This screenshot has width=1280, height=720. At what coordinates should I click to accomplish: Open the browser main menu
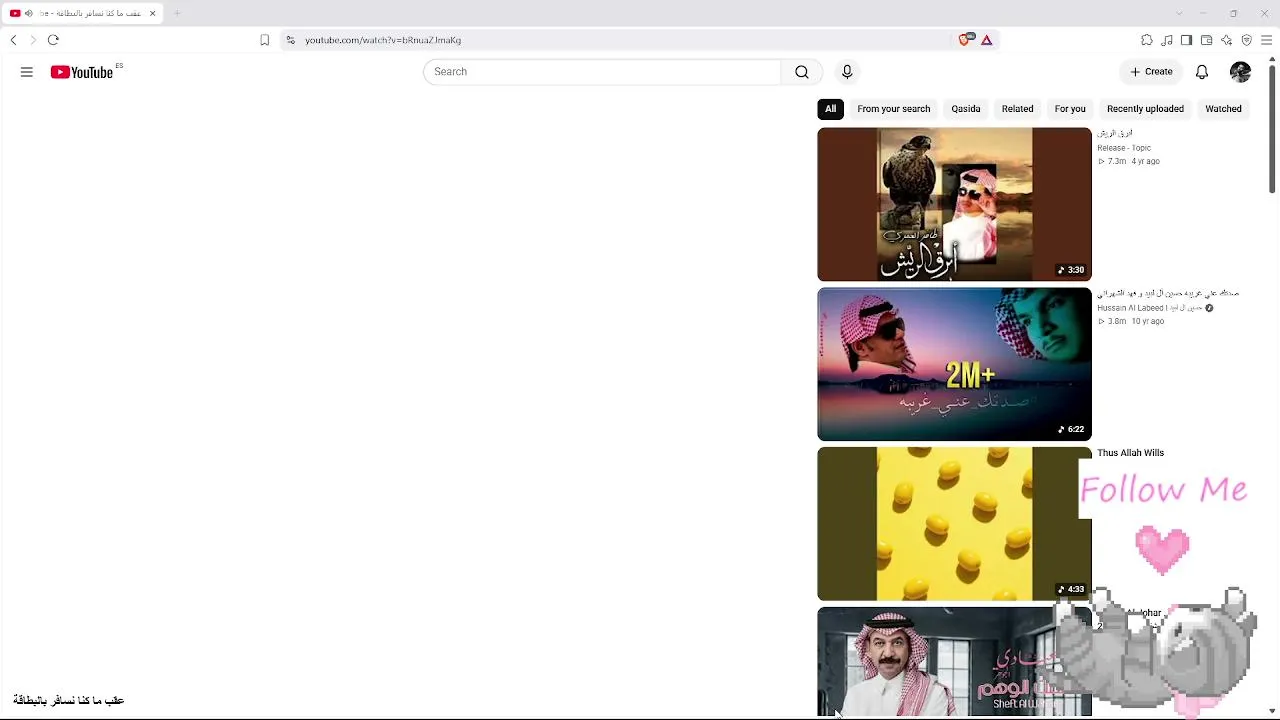point(1266,40)
